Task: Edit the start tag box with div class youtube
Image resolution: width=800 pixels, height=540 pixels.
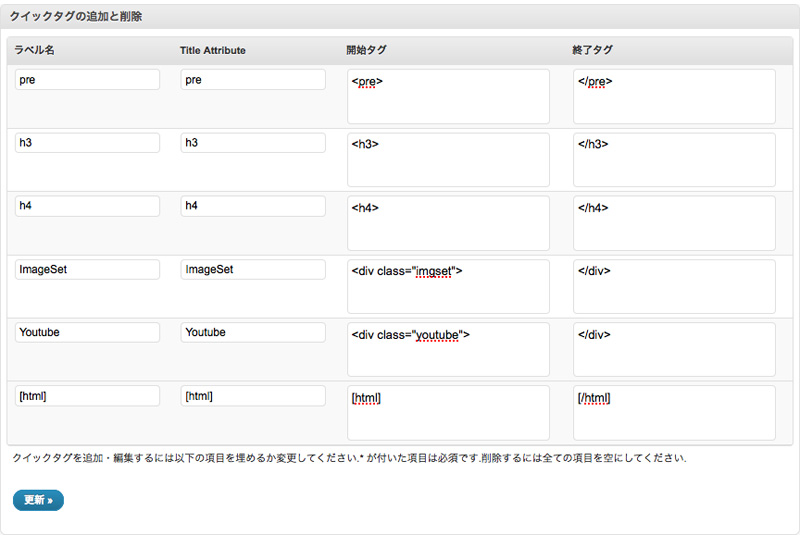Action: point(448,350)
